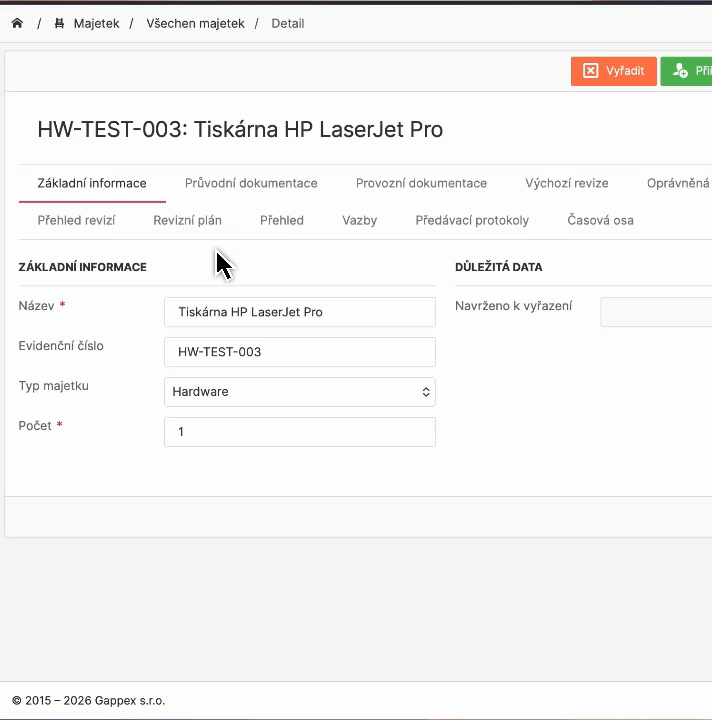Click into the Název input field

pyautogui.click(x=299, y=312)
